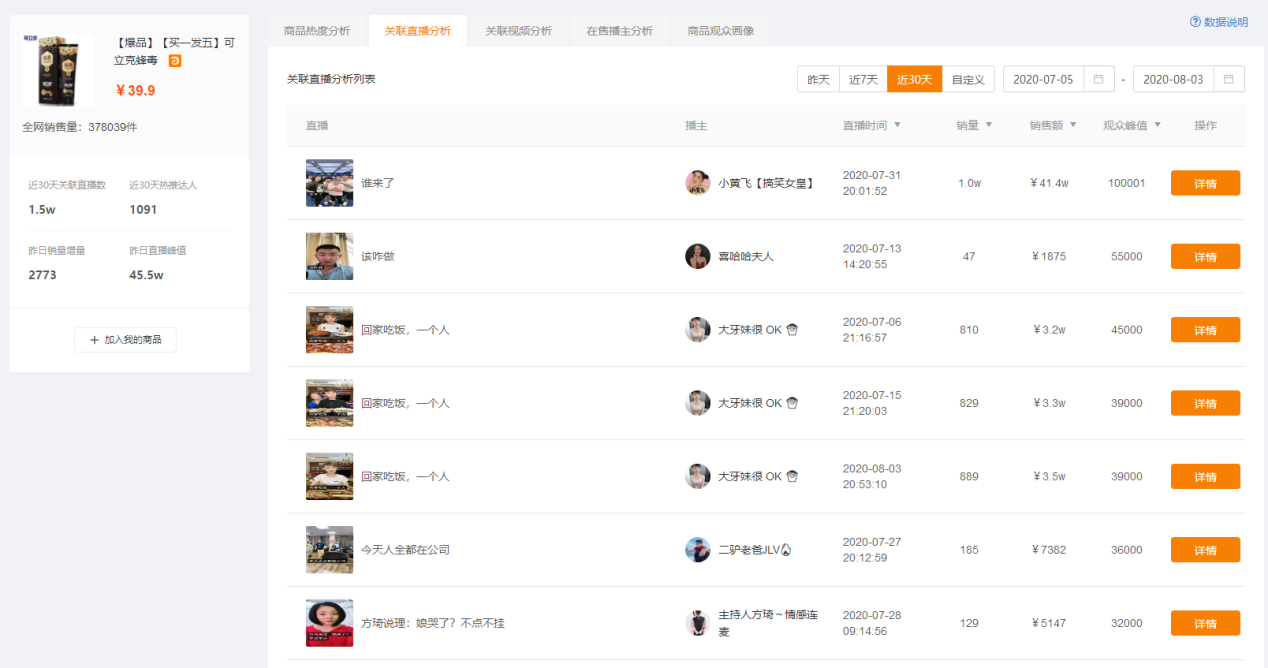The height and width of the screenshot is (668, 1268).
Task: Click the 近30天热推达人 value 1091
Action: click(x=143, y=209)
